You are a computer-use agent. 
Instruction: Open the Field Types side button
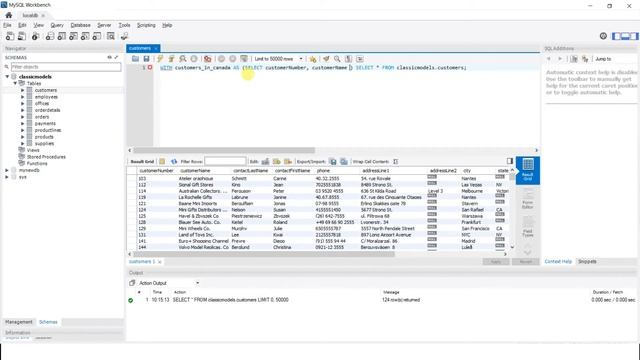(x=527, y=227)
